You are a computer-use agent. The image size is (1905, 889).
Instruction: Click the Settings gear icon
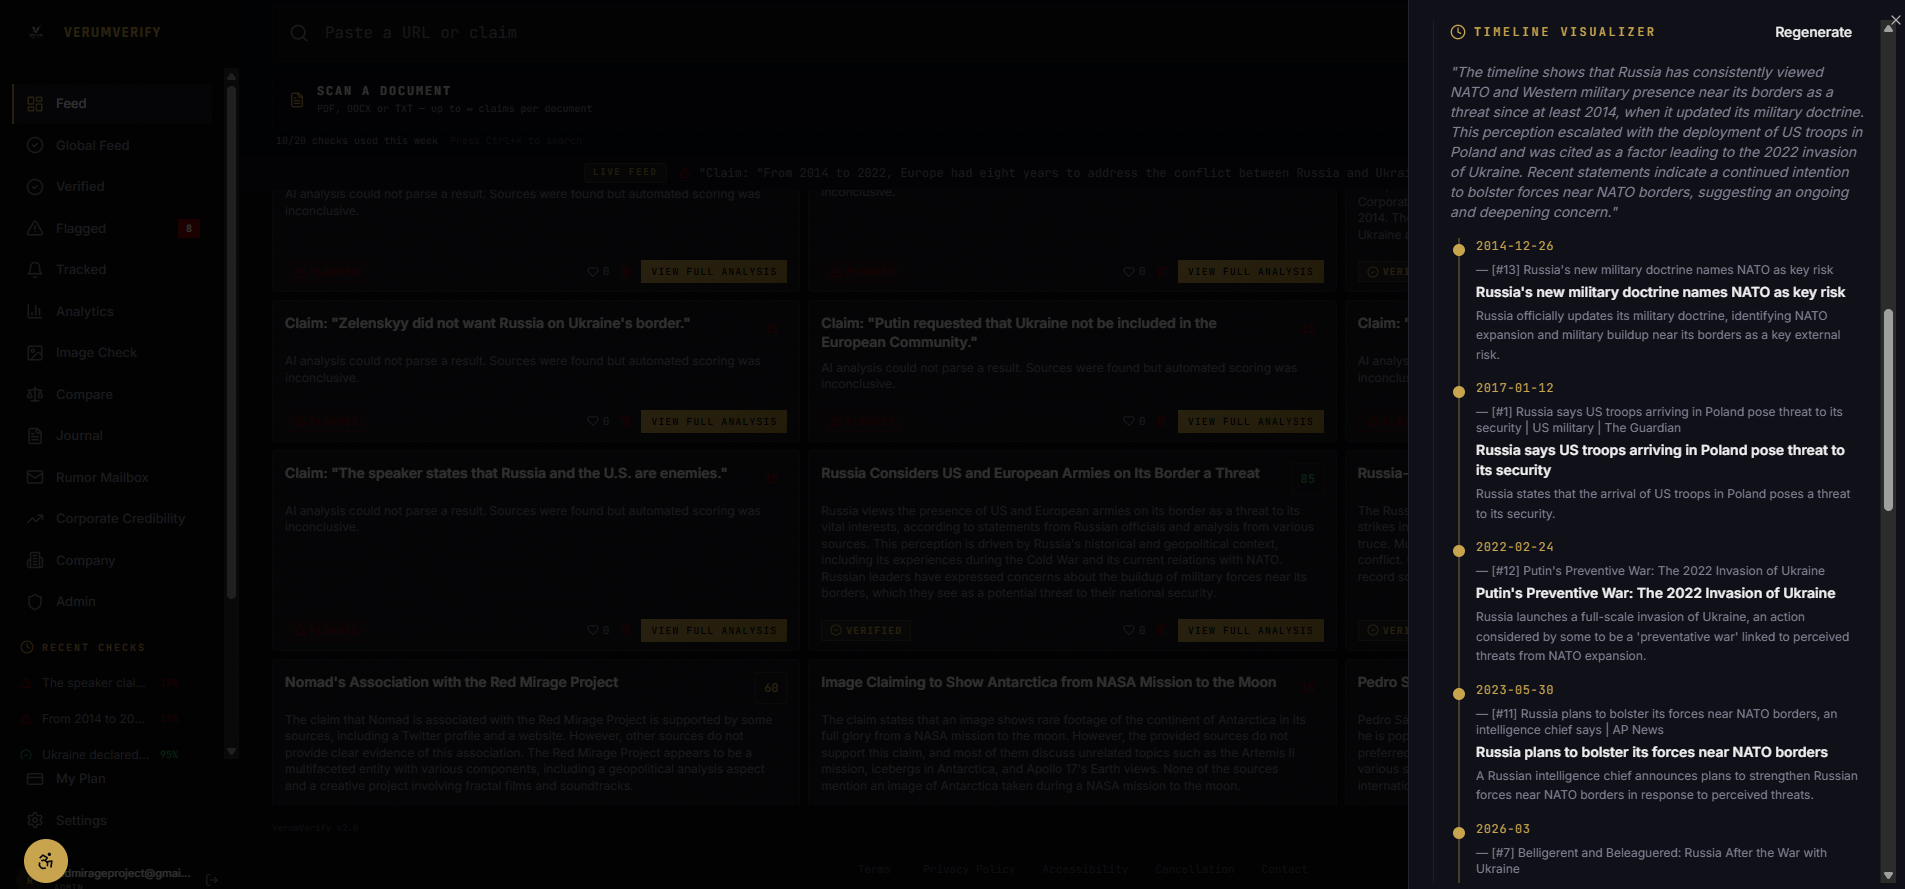click(x=35, y=820)
